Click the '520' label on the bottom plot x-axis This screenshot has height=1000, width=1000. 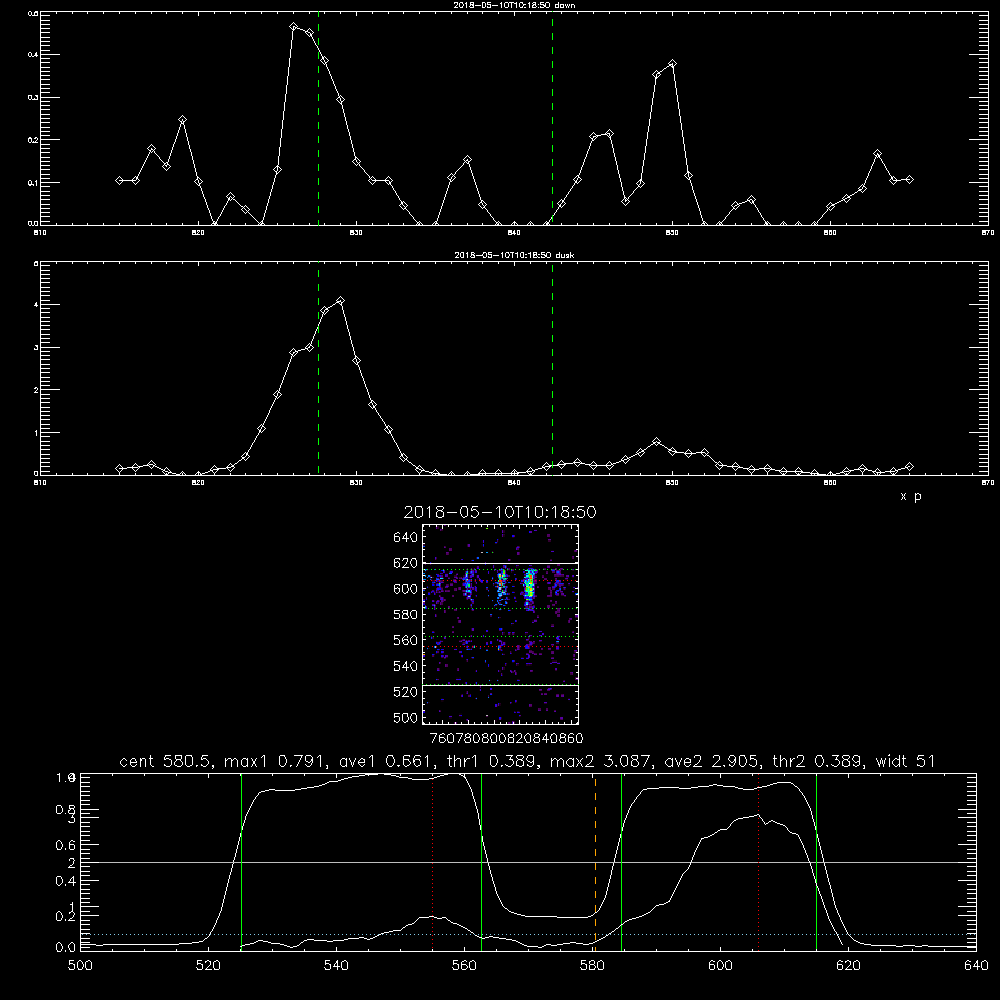click(x=208, y=966)
